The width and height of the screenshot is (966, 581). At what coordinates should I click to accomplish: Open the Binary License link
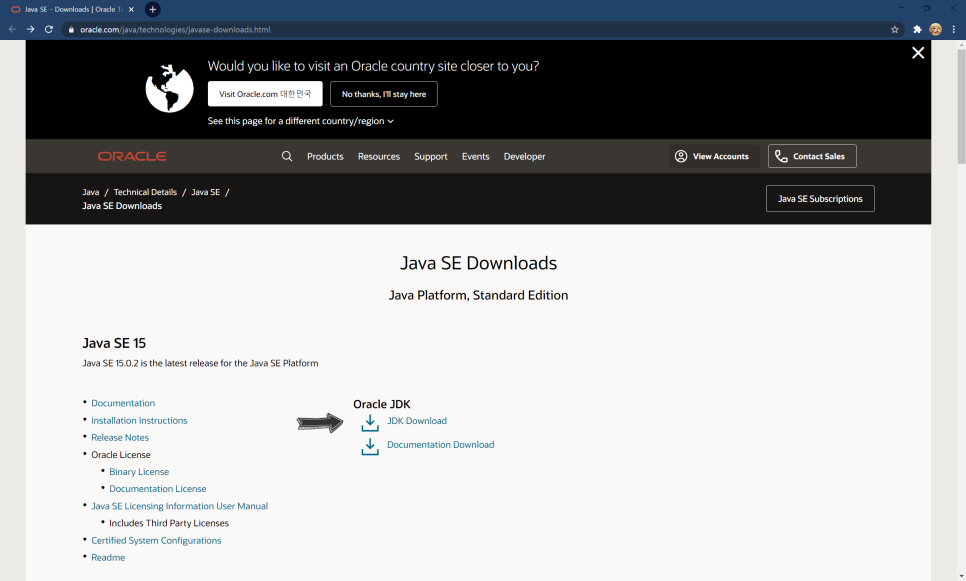pos(139,472)
